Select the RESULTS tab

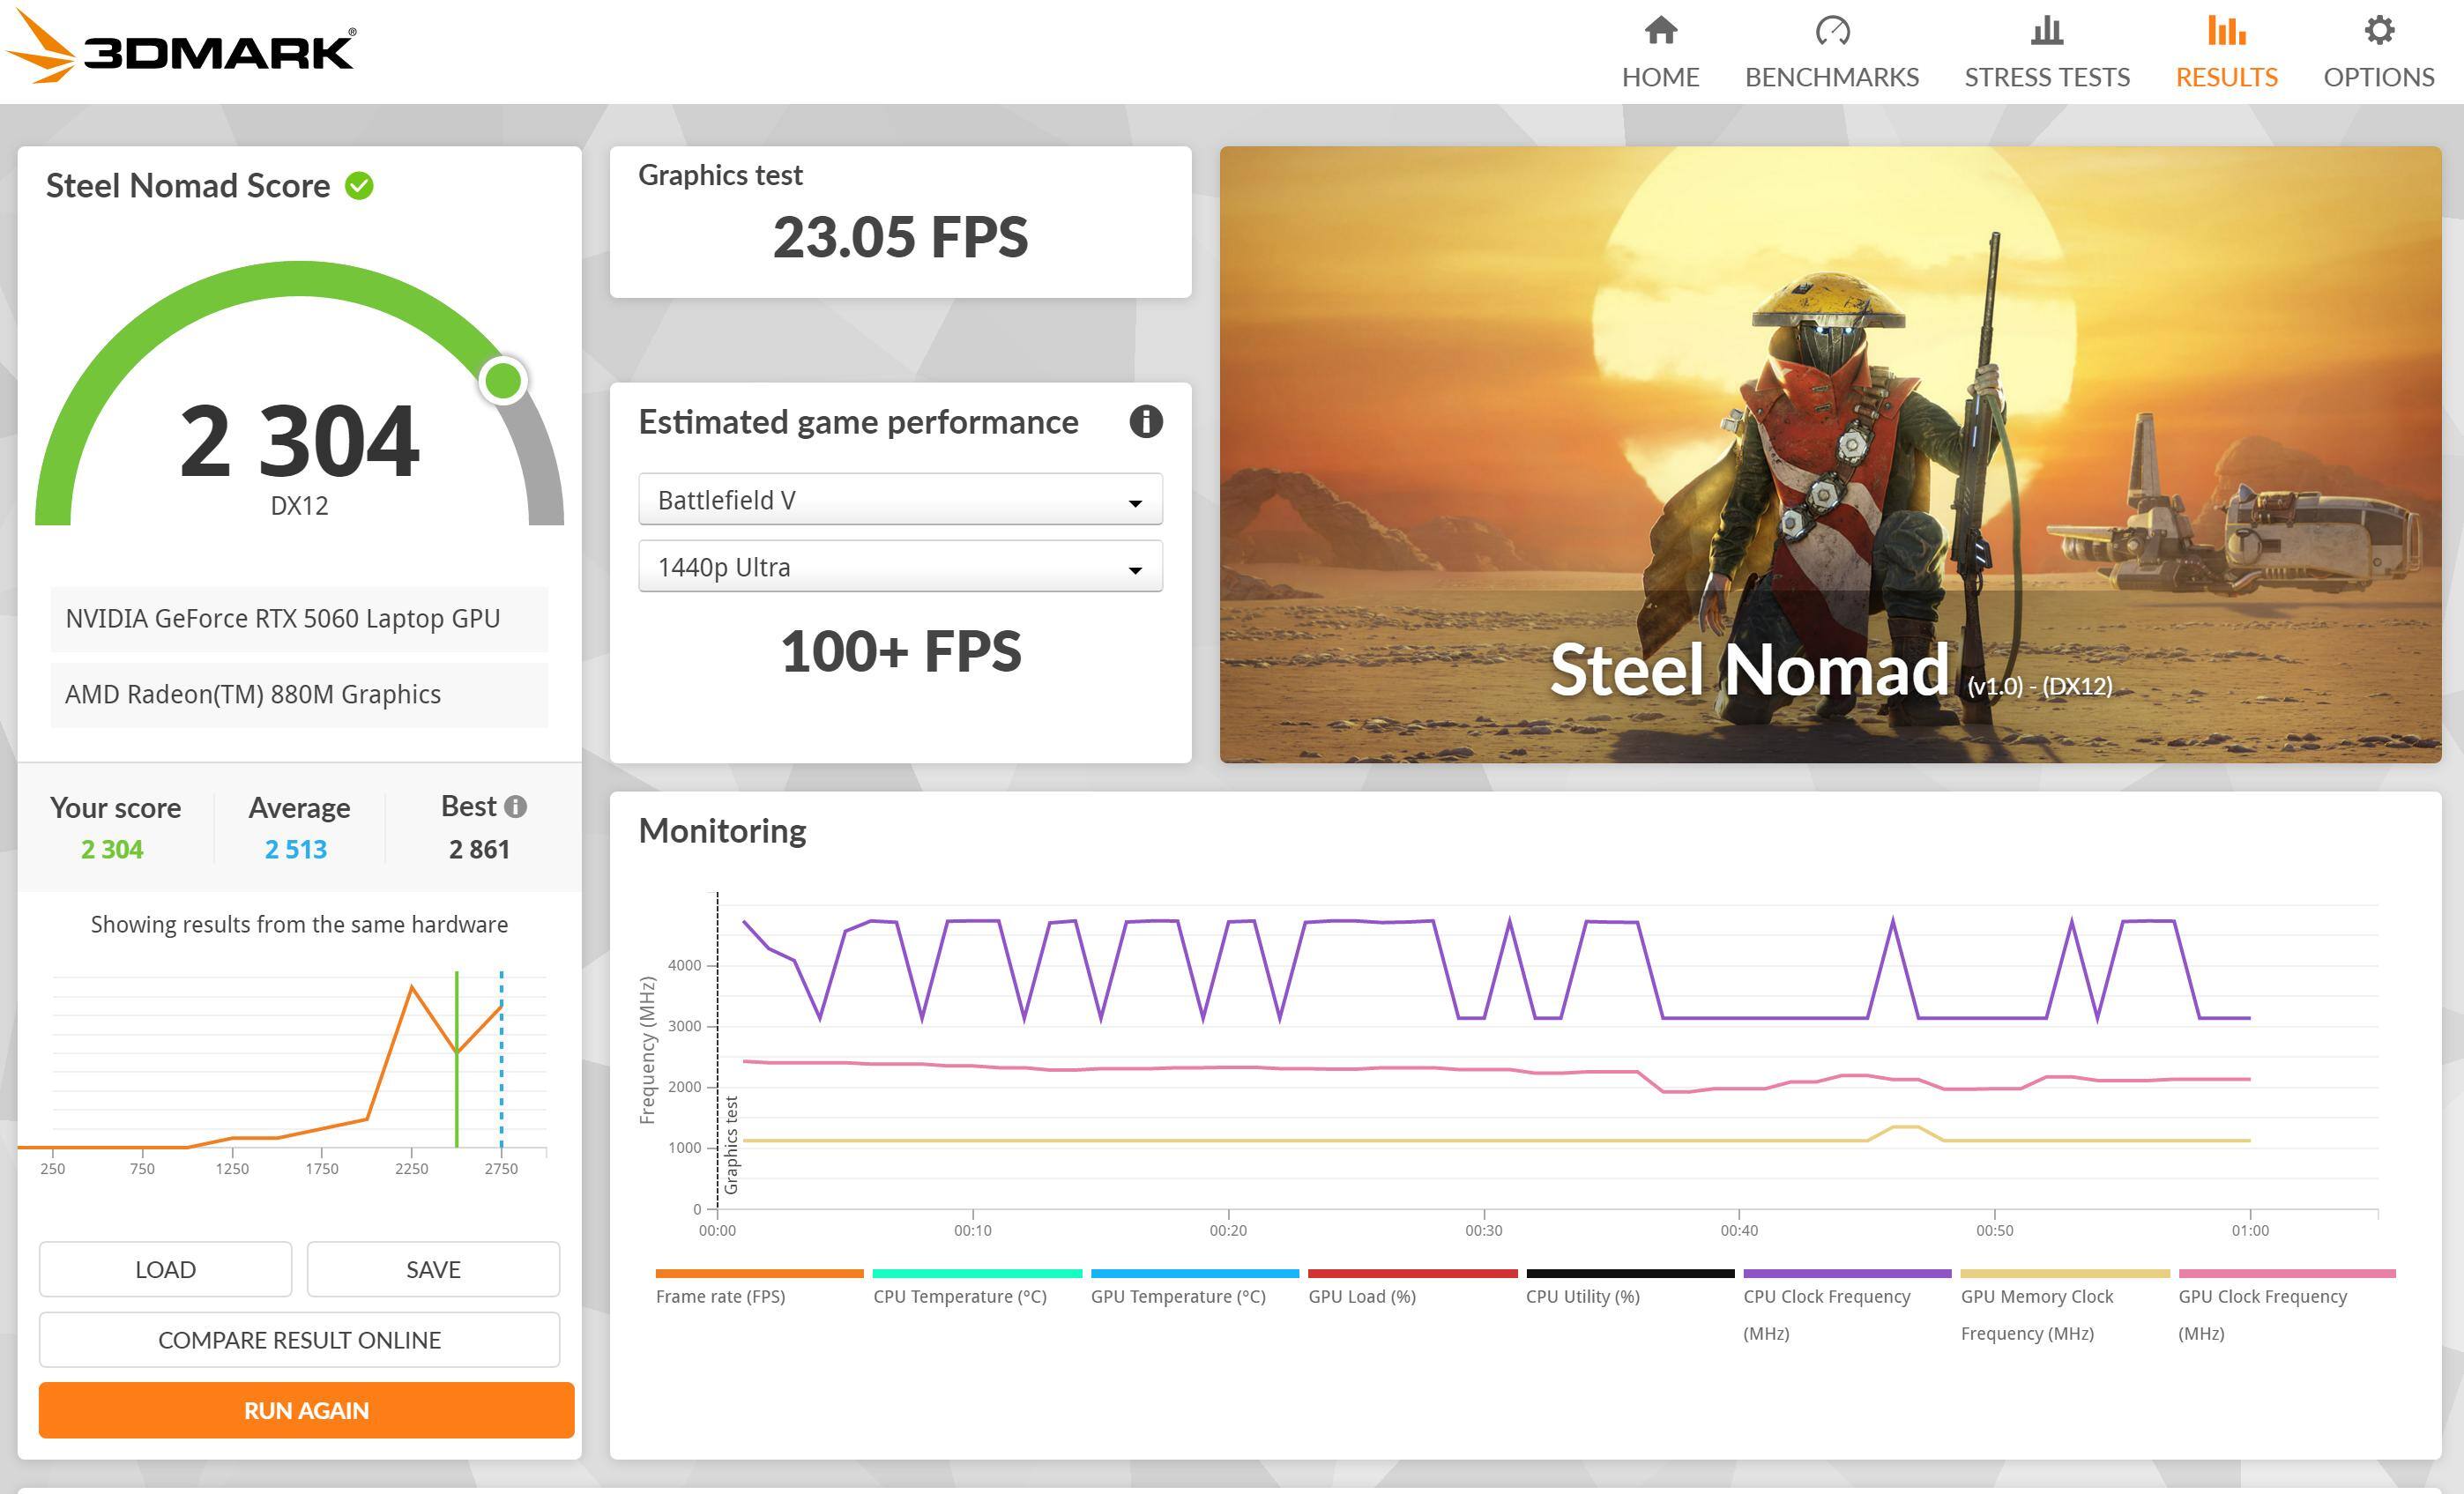[x=2226, y=52]
